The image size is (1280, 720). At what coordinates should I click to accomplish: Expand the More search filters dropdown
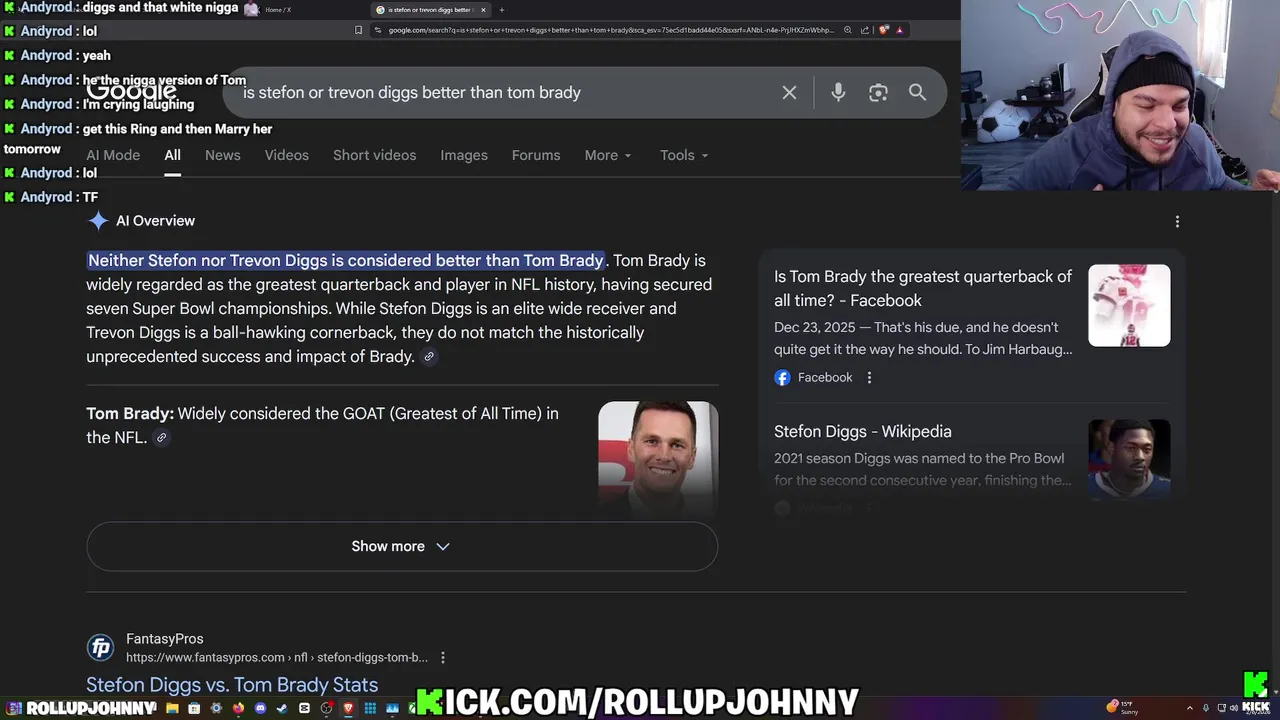point(608,155)
